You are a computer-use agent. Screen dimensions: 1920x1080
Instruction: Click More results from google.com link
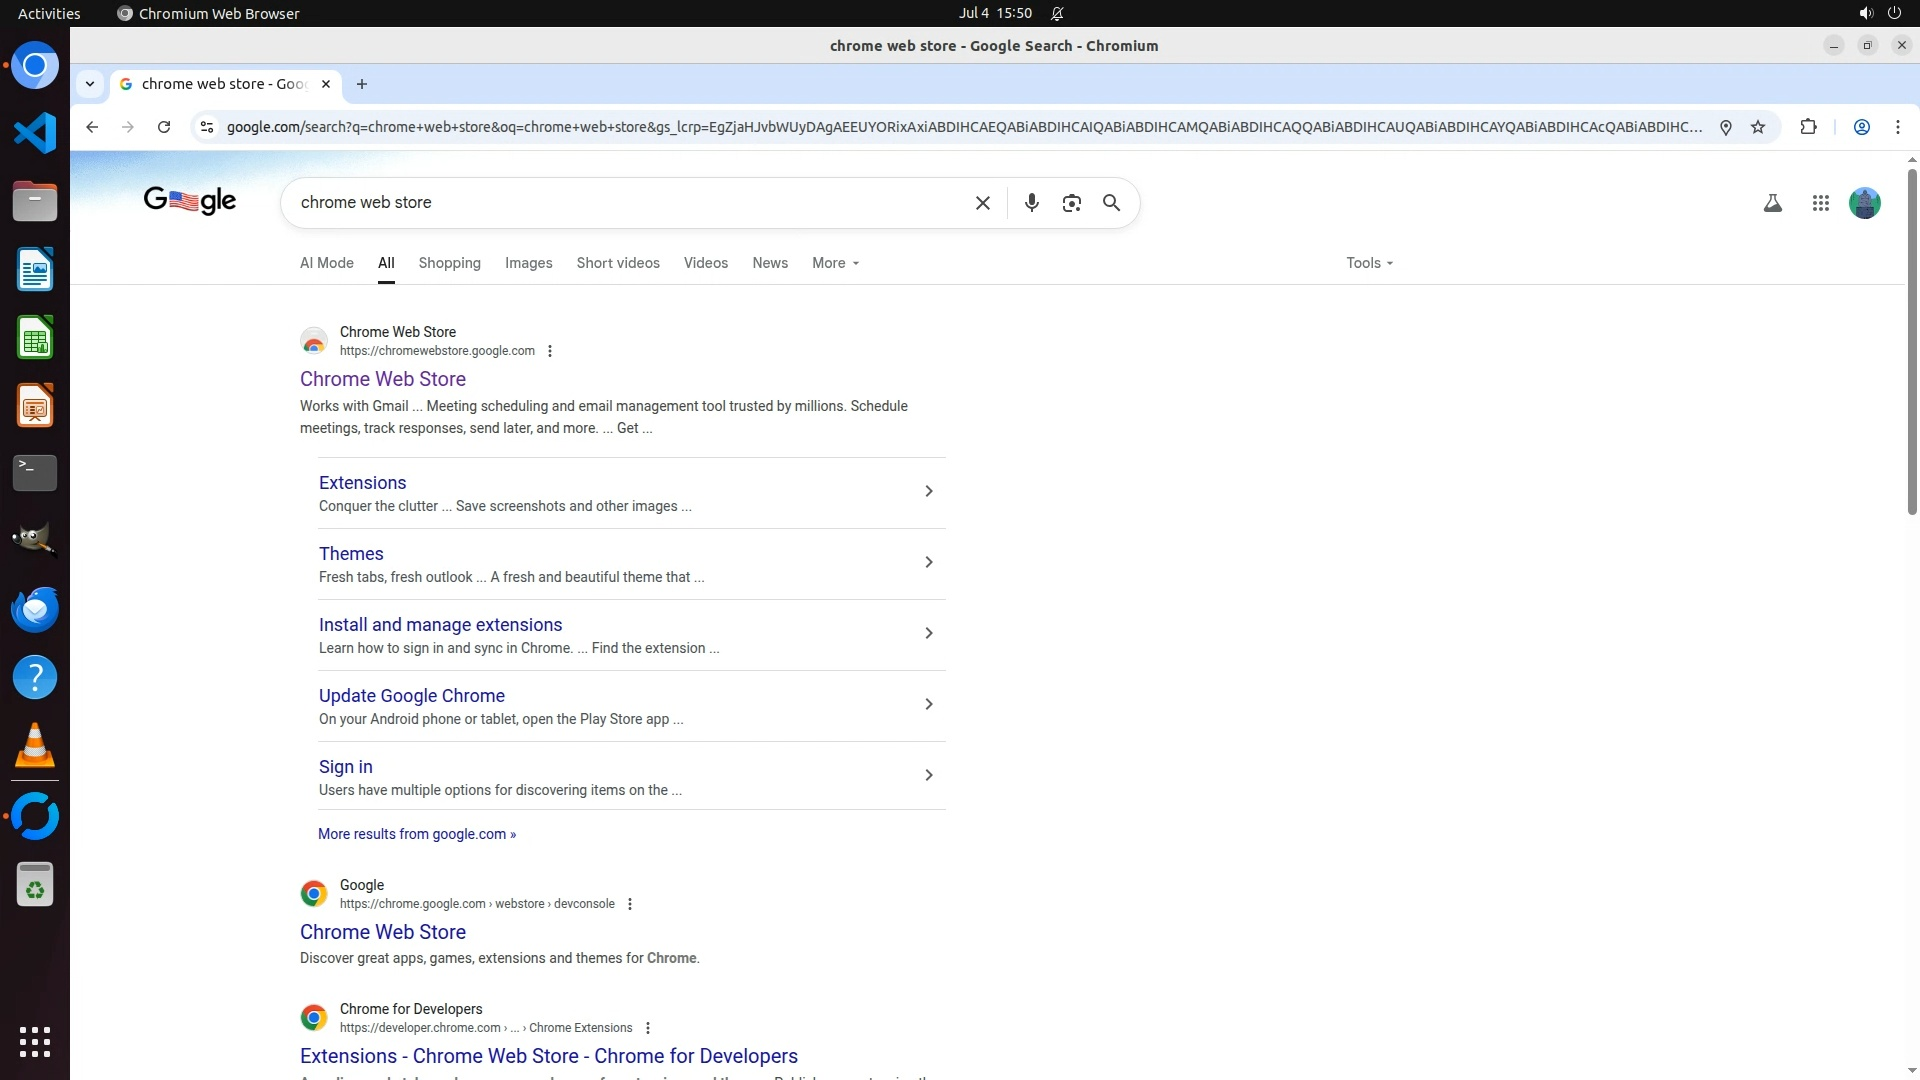tap(417, 834)
